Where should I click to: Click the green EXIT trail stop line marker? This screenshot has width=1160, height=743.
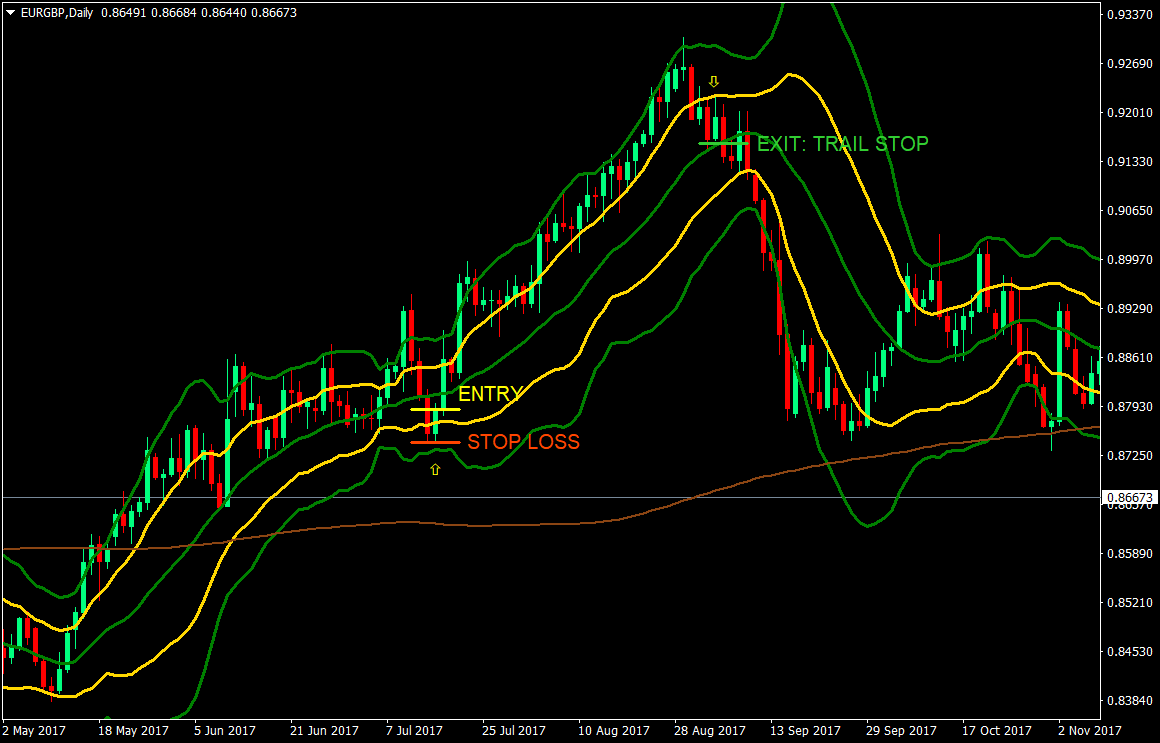[723, 144]
